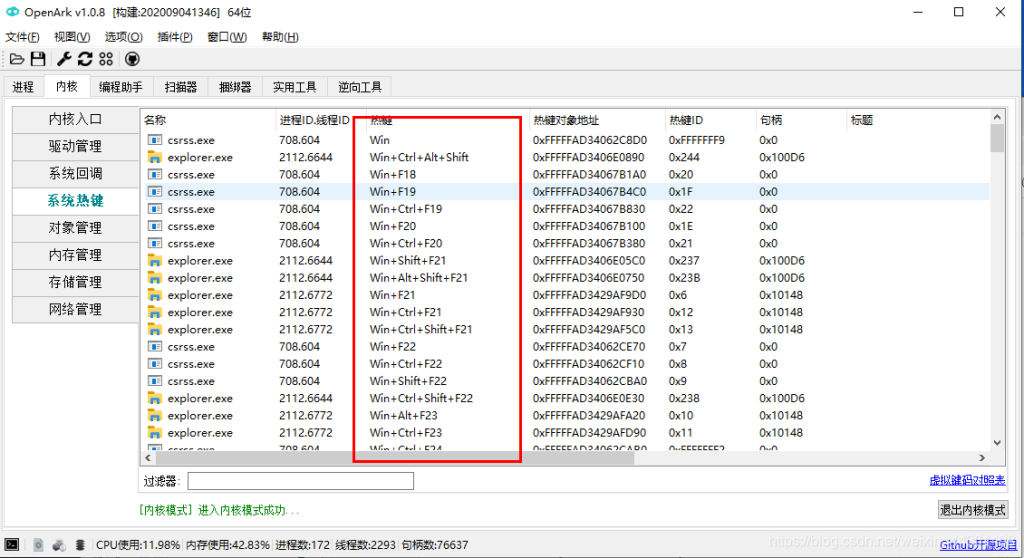Click the save disk toolbar icon

(x=38, y=59)
